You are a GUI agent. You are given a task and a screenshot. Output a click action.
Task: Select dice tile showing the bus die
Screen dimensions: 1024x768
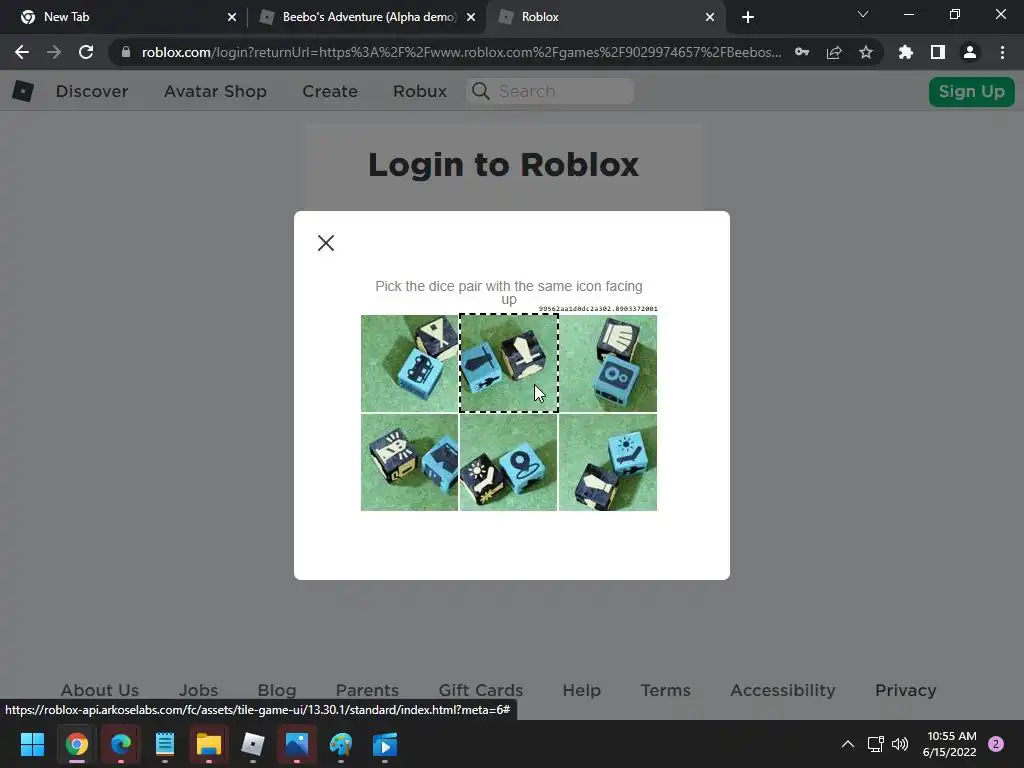point(409,364)
